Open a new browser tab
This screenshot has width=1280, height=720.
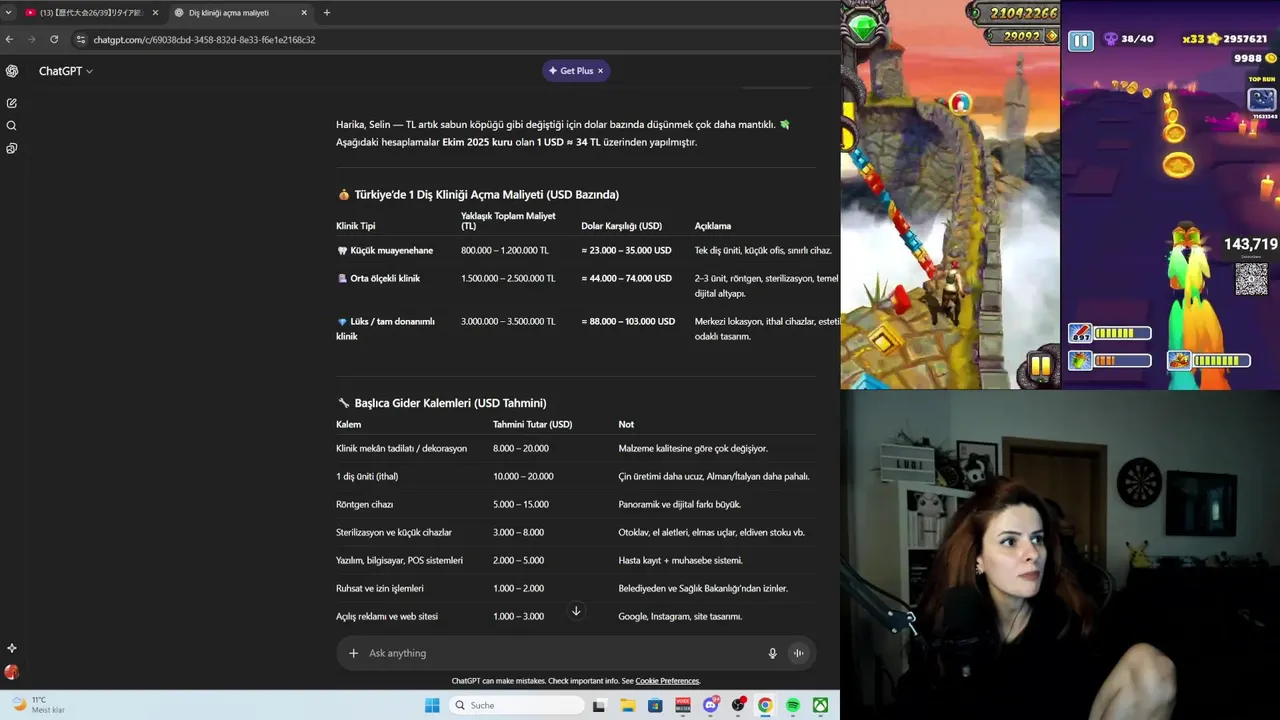(326, 13)
